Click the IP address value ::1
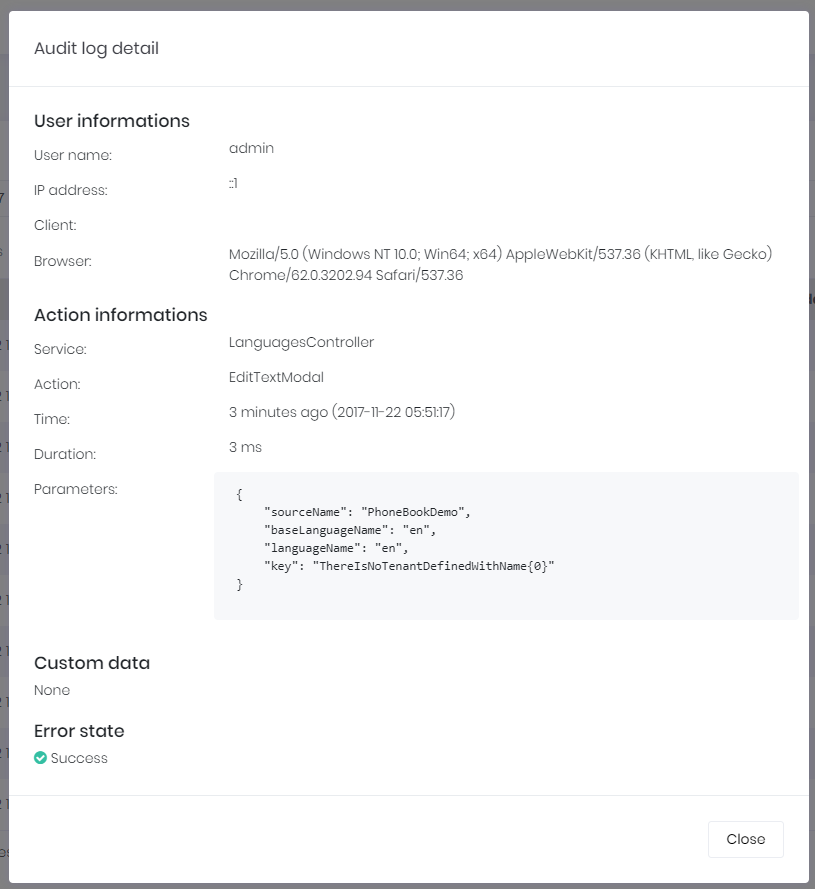 click(x=232, y=183)
